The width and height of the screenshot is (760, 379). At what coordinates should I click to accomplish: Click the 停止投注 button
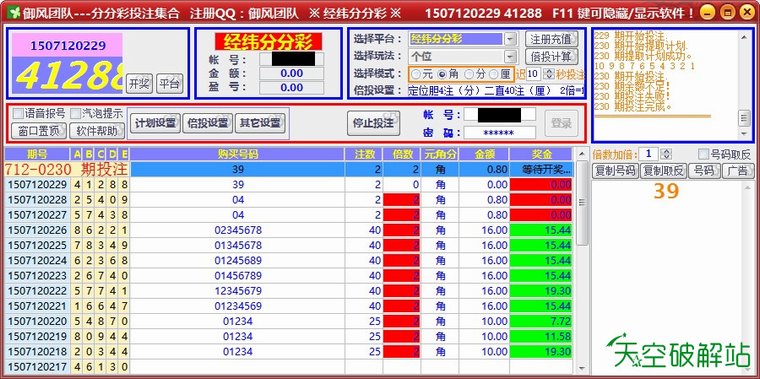point(373,123)
